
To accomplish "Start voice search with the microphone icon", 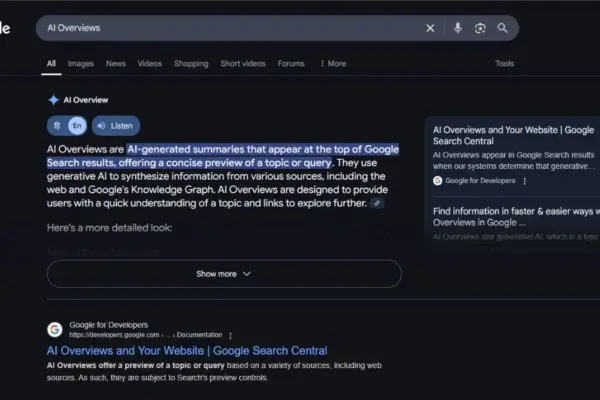I will tap(458, 28).
